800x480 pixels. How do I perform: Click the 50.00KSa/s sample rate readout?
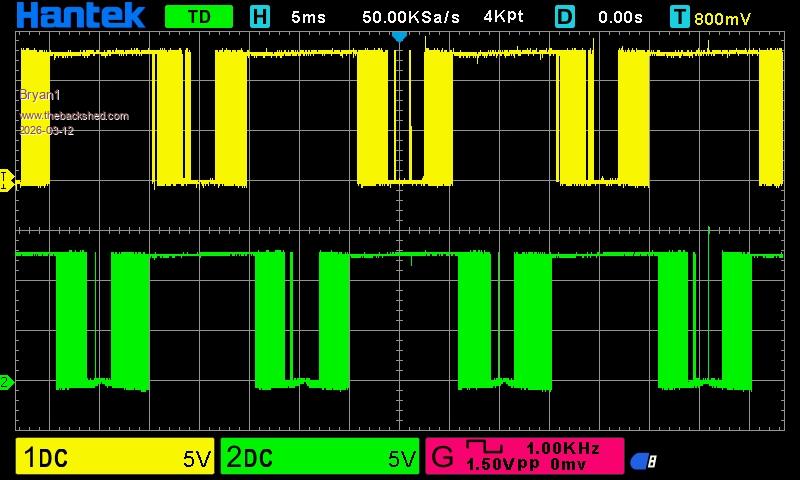[411, 17]
